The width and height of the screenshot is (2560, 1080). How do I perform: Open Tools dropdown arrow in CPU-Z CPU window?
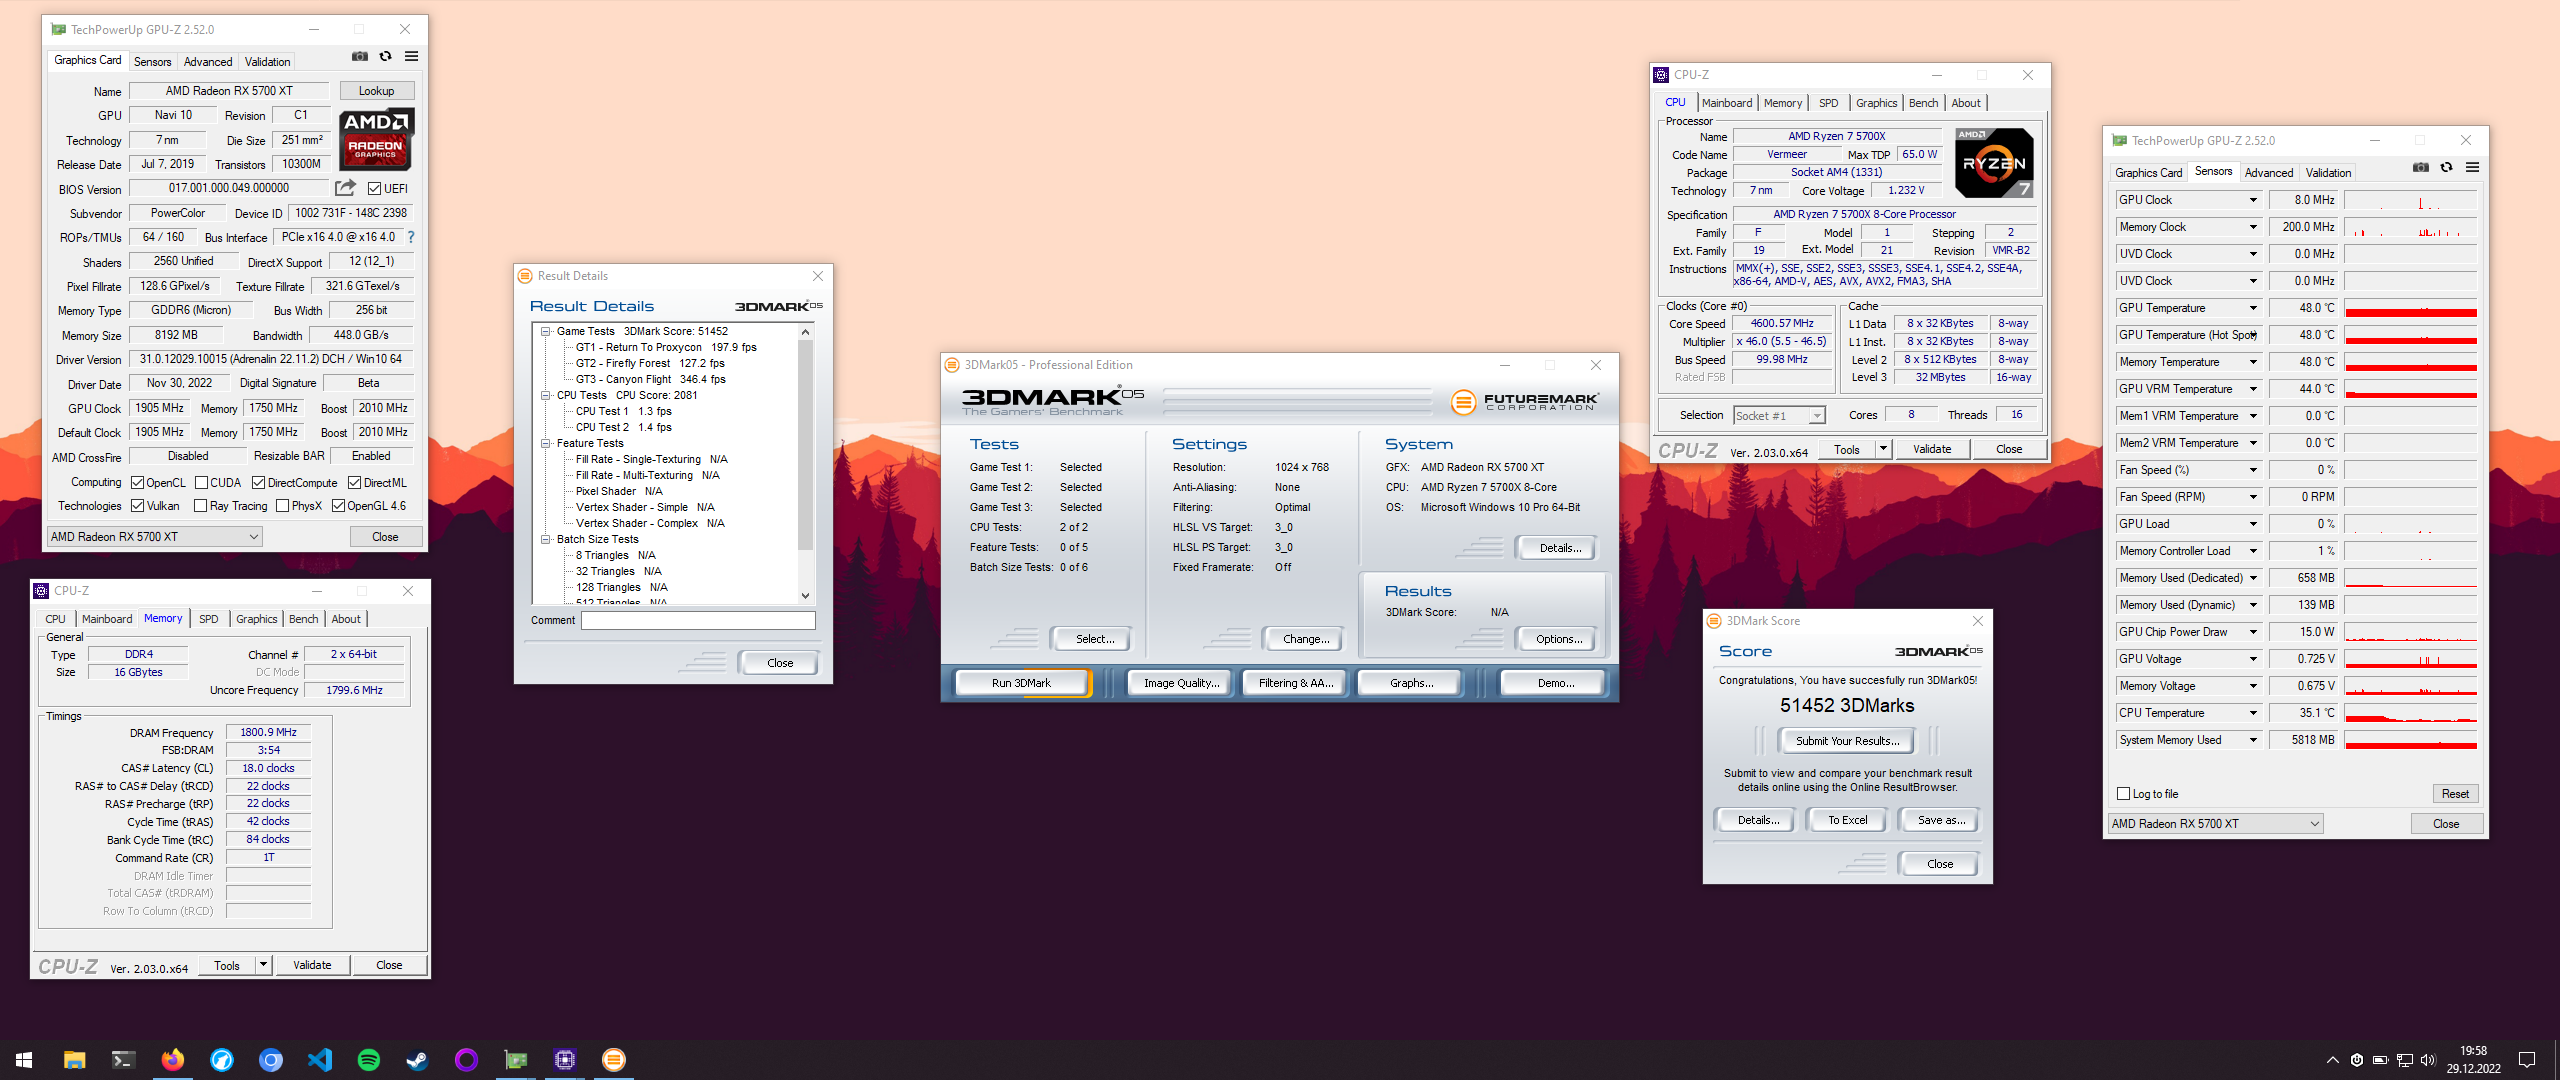coord(1883,449)
